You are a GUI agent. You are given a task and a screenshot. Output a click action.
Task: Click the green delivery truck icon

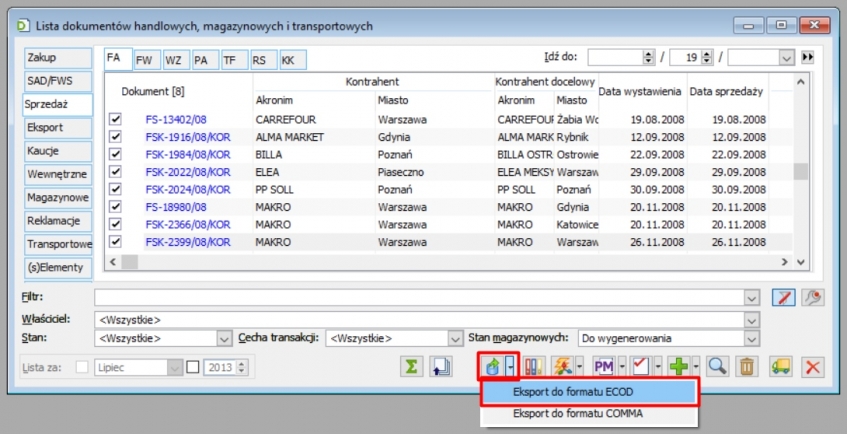pos(781,367)
